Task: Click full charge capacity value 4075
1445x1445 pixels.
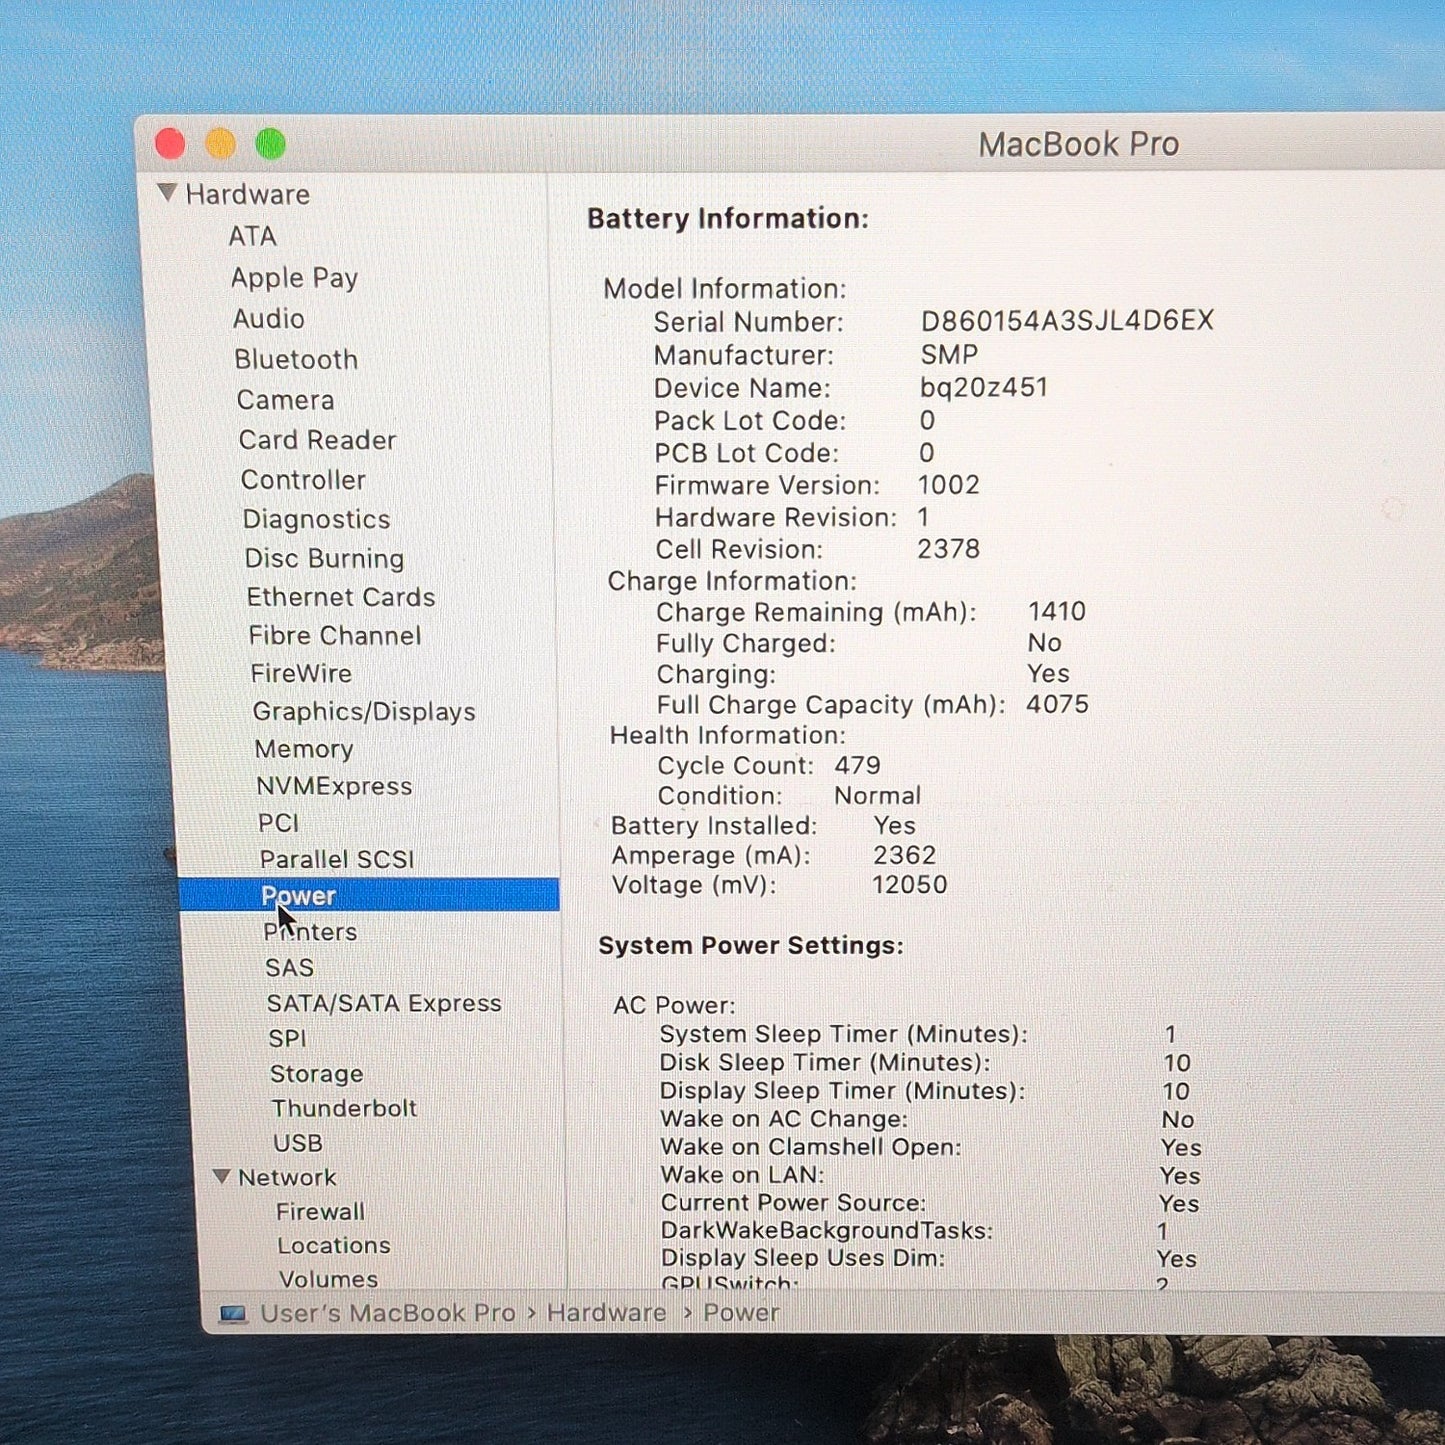Action: point(1057,704)
